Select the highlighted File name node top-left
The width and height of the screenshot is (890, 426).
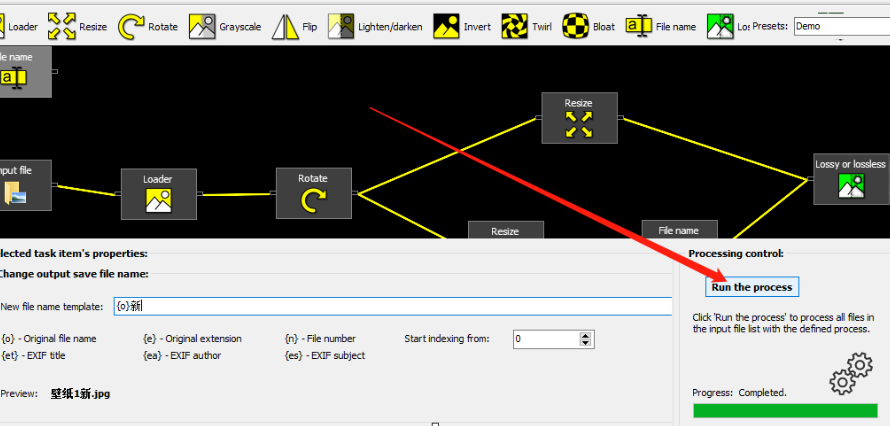pos(24,71)
